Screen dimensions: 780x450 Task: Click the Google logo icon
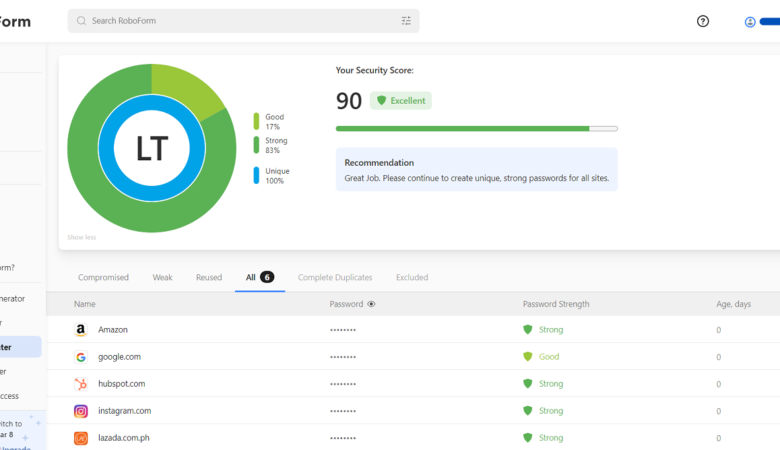coord(81,357)
